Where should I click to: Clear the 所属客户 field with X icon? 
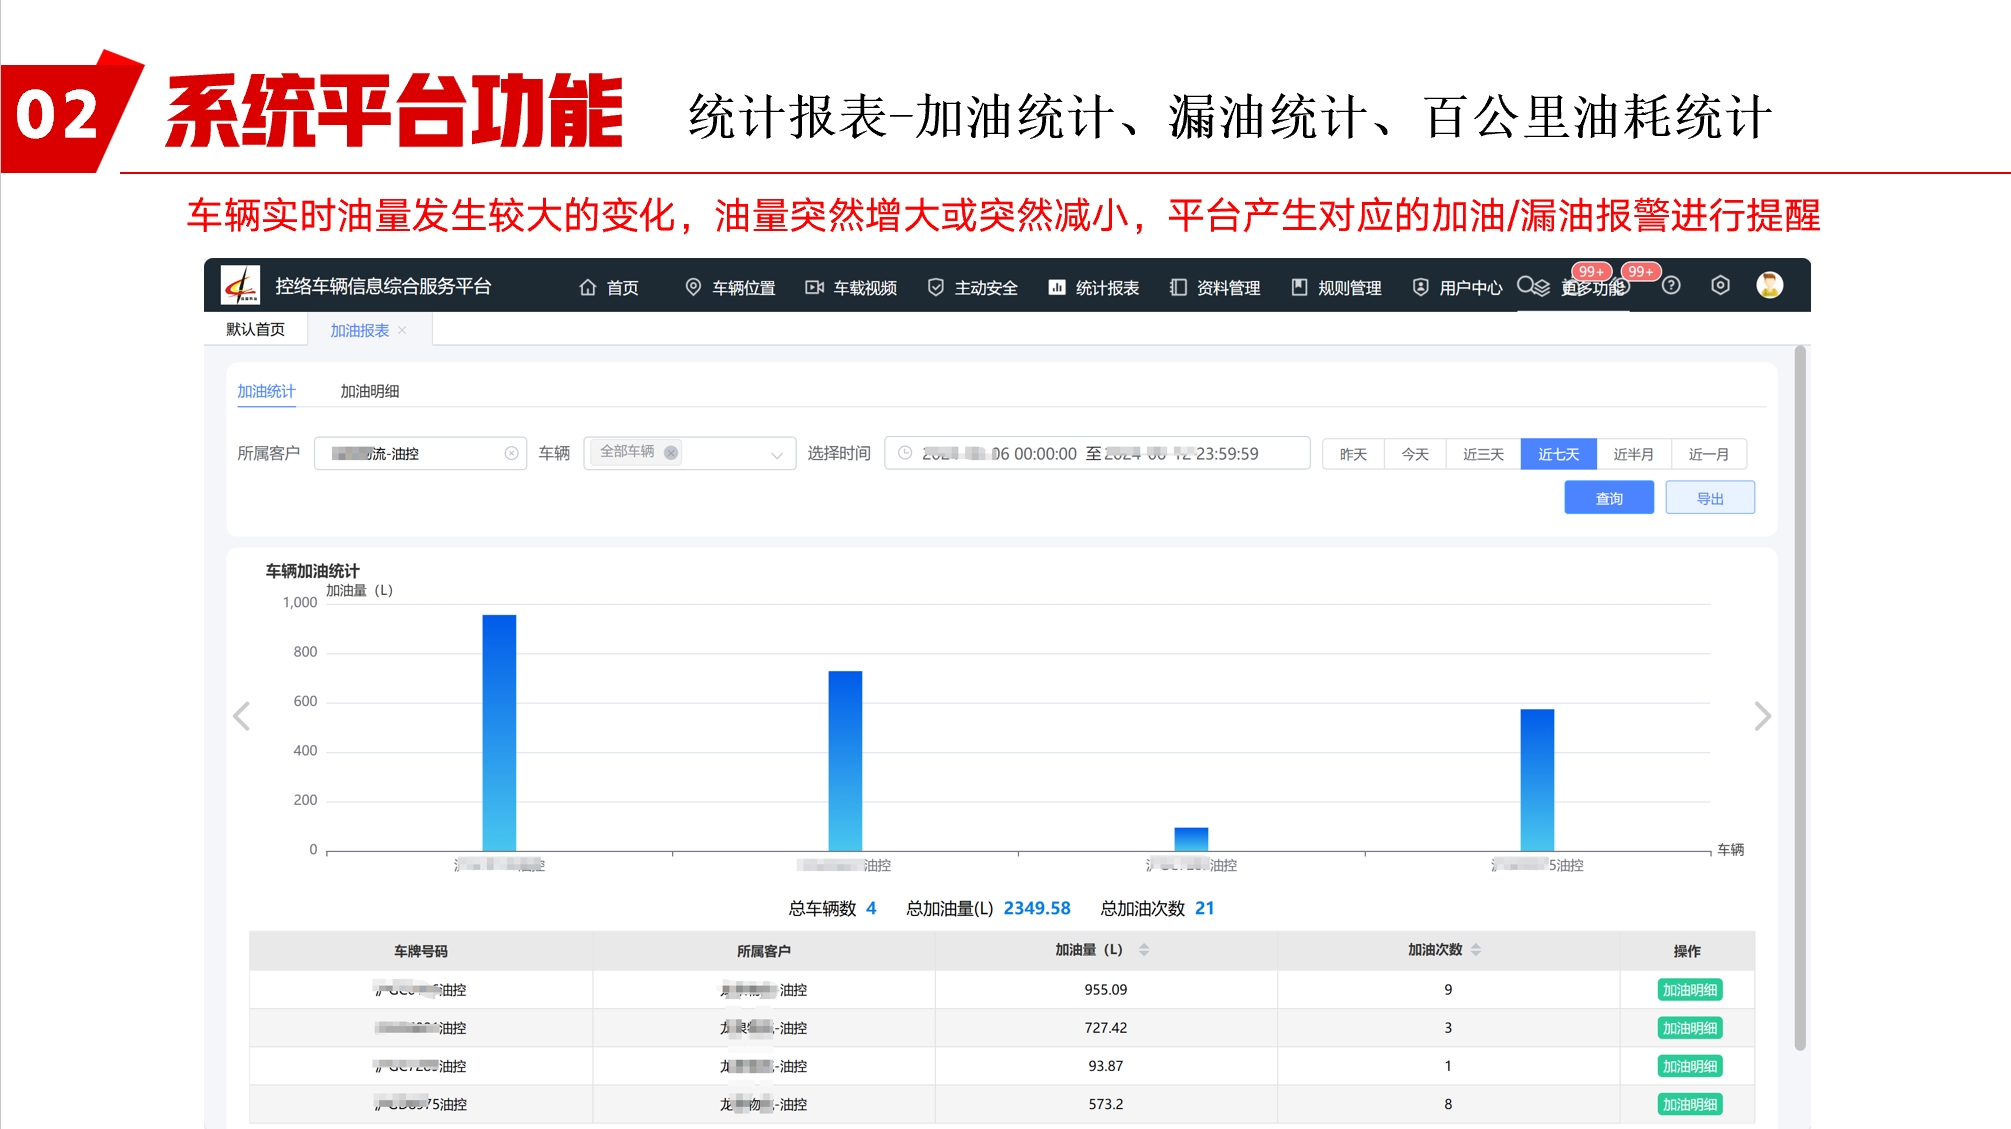pos(511,453)
